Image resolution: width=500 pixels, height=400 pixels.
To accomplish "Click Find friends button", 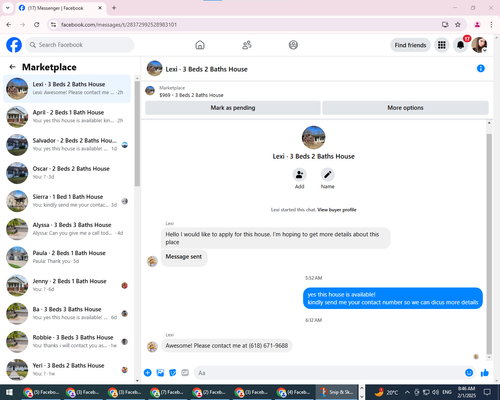I will (x=410, y=45).
